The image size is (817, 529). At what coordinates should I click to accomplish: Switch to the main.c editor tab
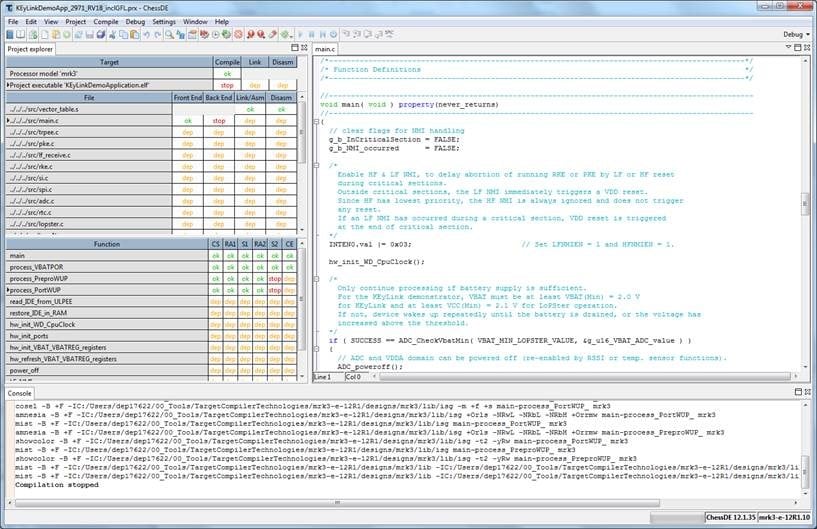coord(325,48)
